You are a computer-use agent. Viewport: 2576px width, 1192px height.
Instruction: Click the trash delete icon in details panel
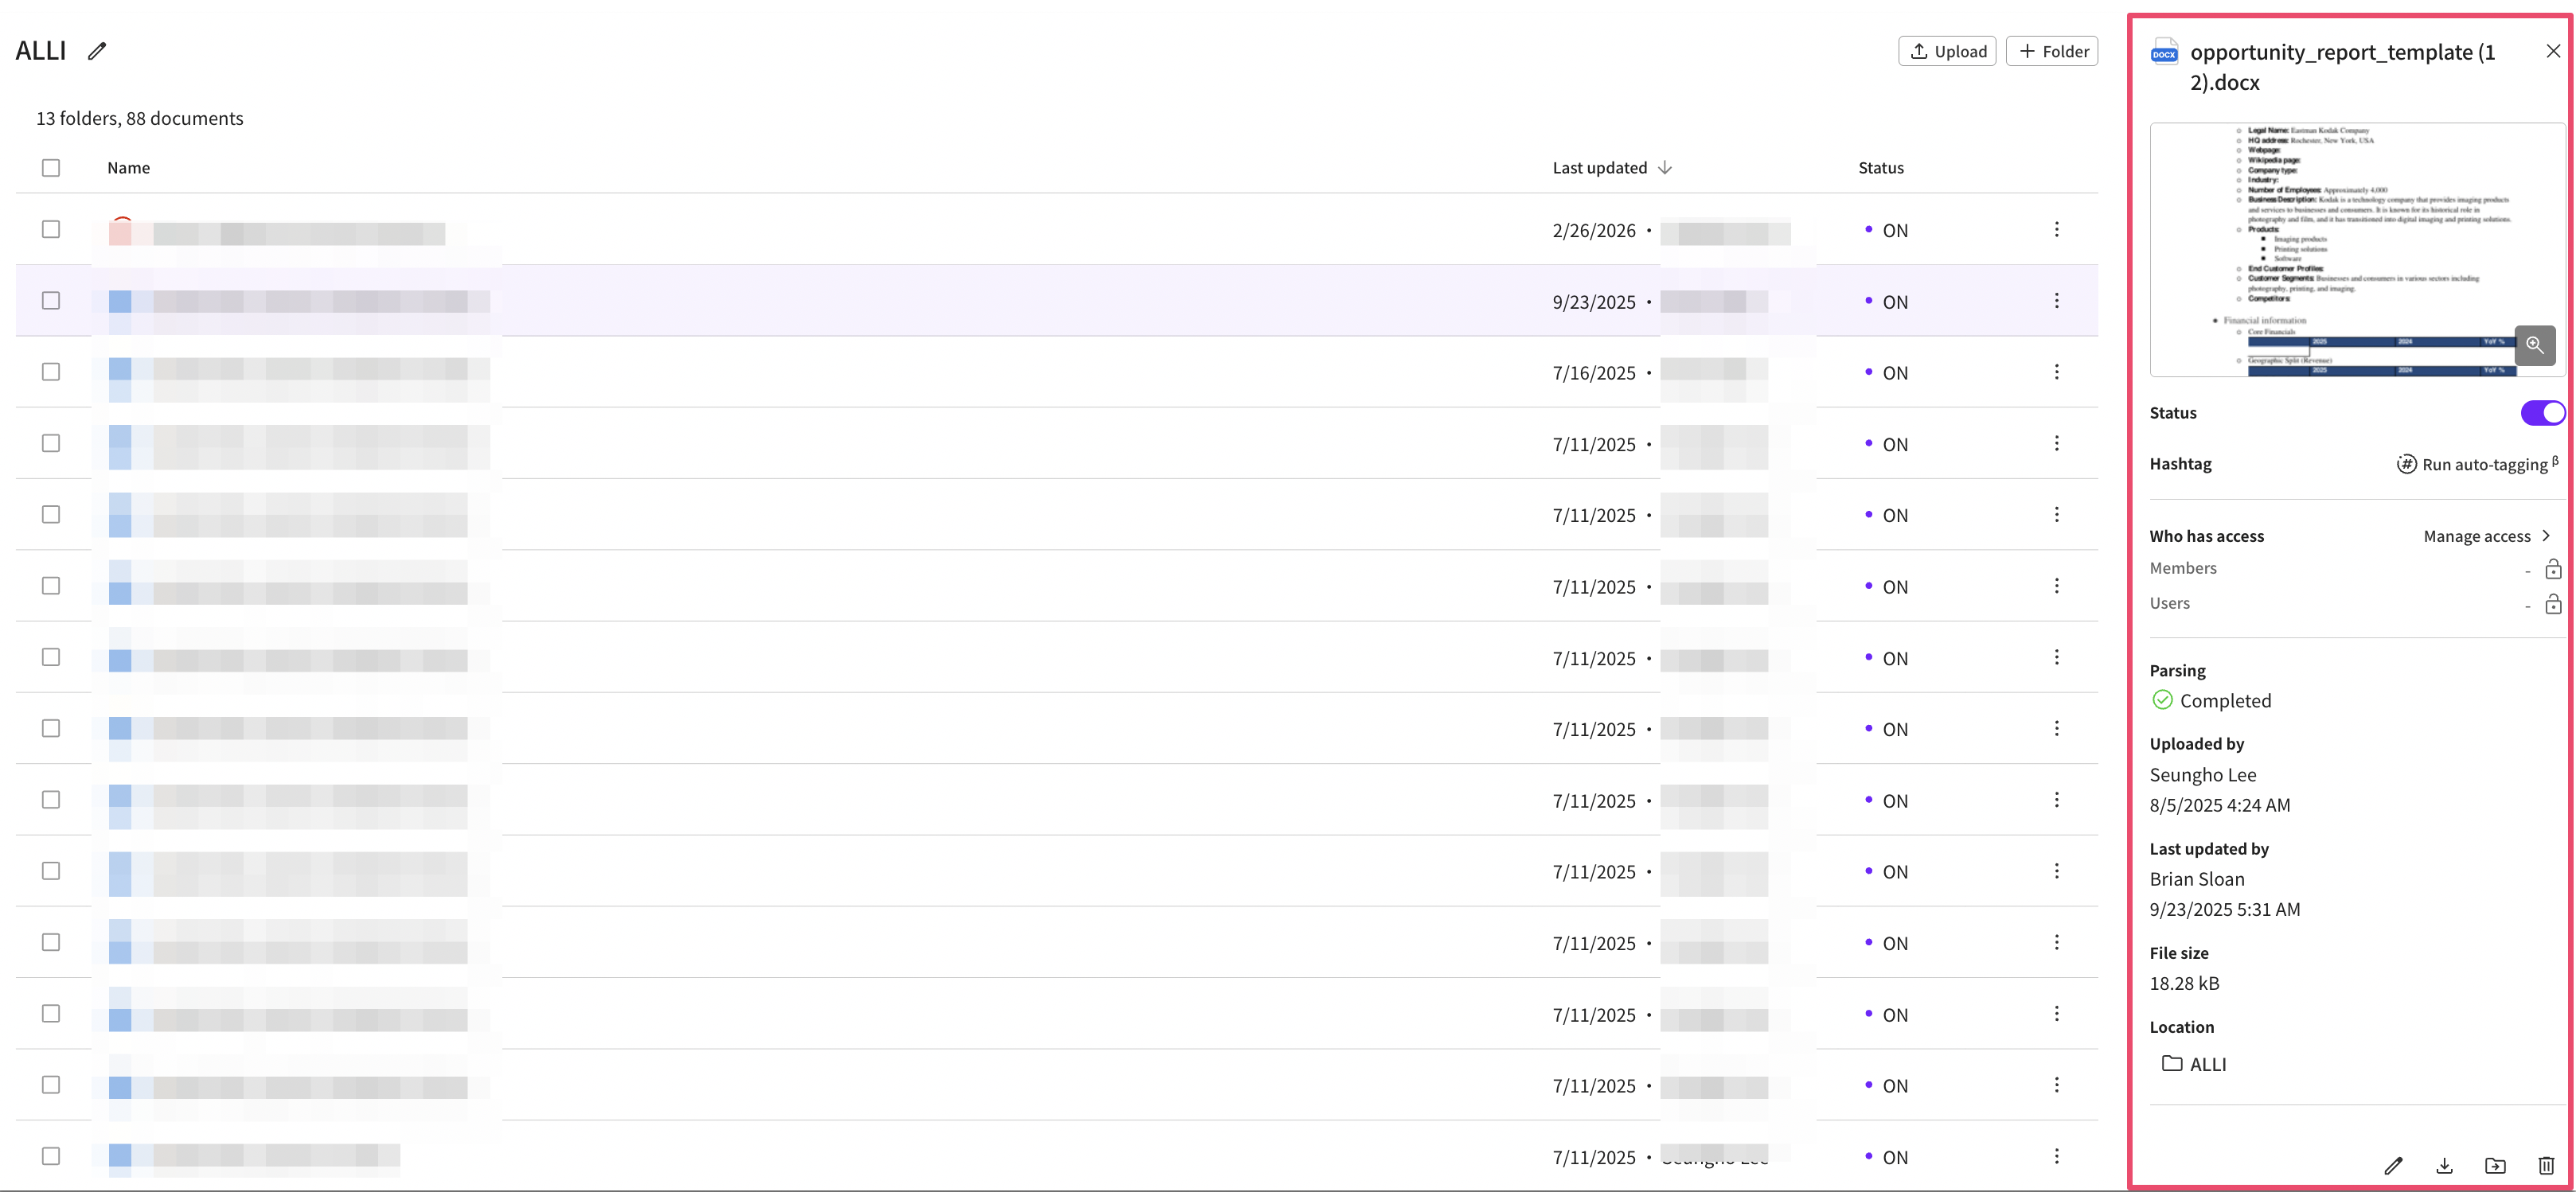(x=2546, y=1165)
